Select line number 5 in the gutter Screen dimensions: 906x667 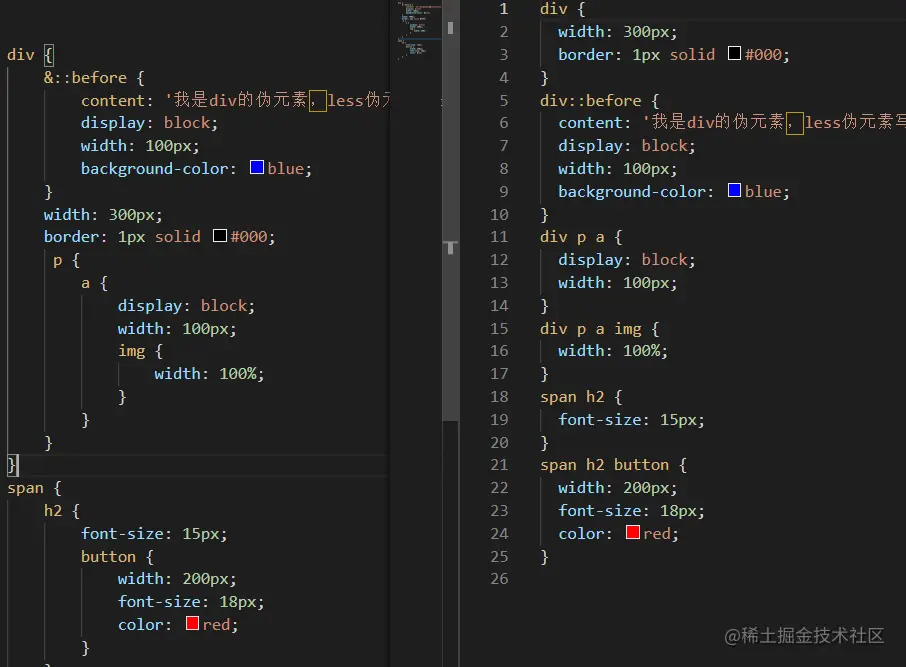click(504, 101)
